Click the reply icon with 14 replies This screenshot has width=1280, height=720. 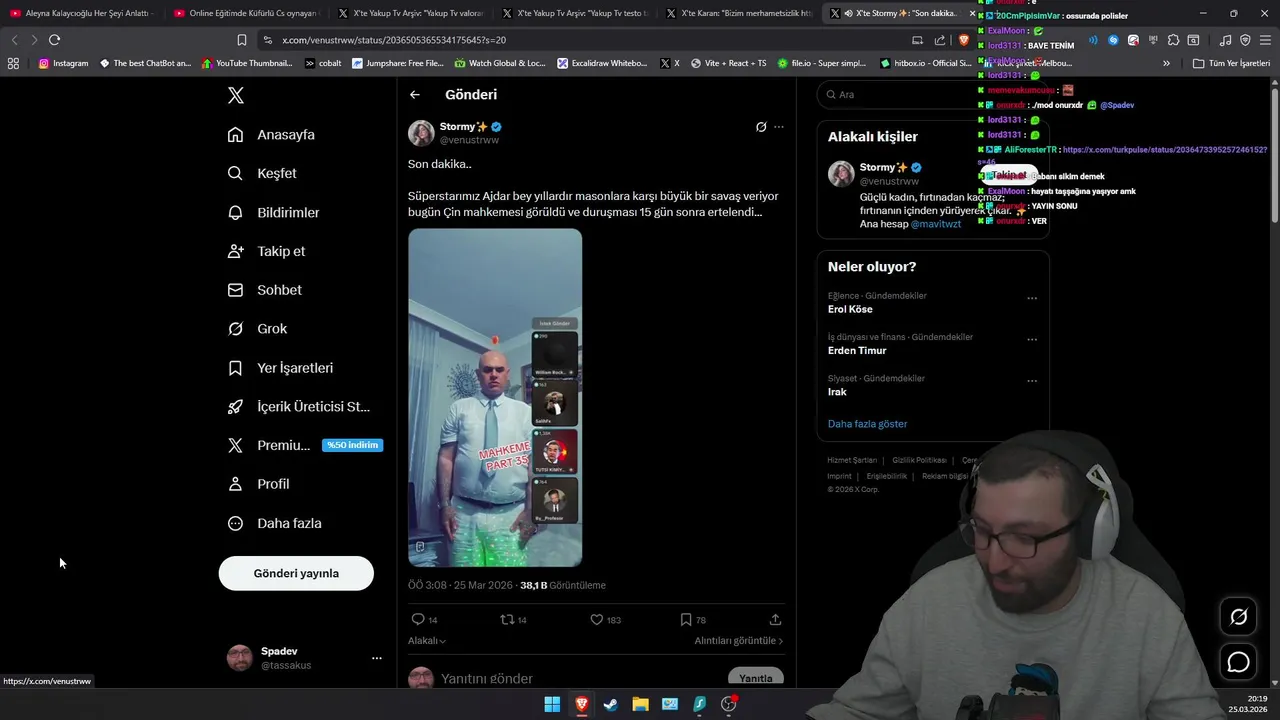425,620
